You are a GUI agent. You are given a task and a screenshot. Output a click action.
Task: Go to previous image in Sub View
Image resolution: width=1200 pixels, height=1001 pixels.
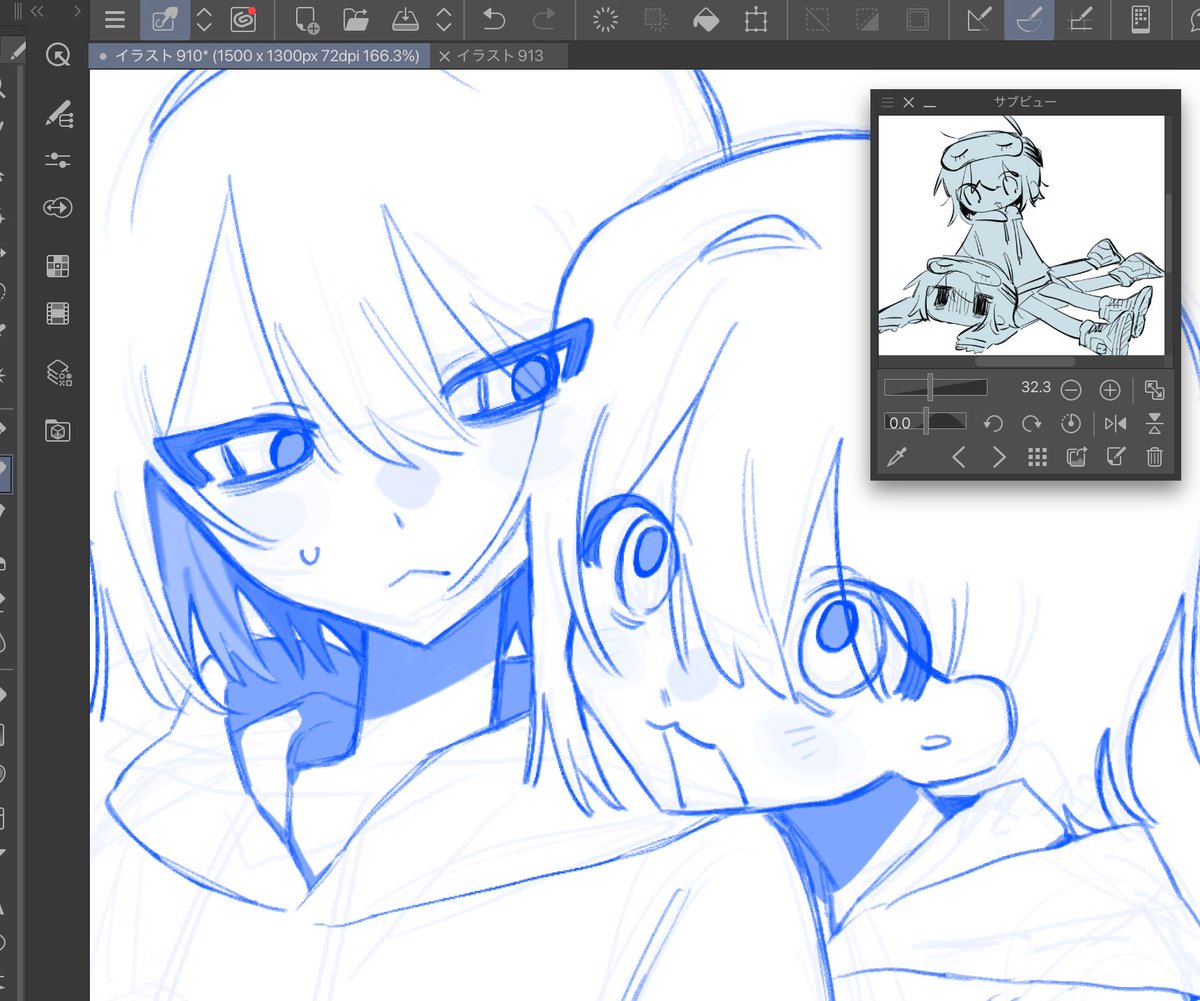pyautogui.click(x=959, y=458)
